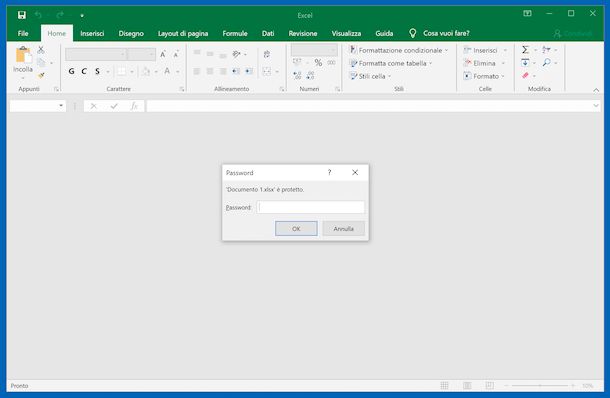Click the Format Painter brush icon

(41, 75)
